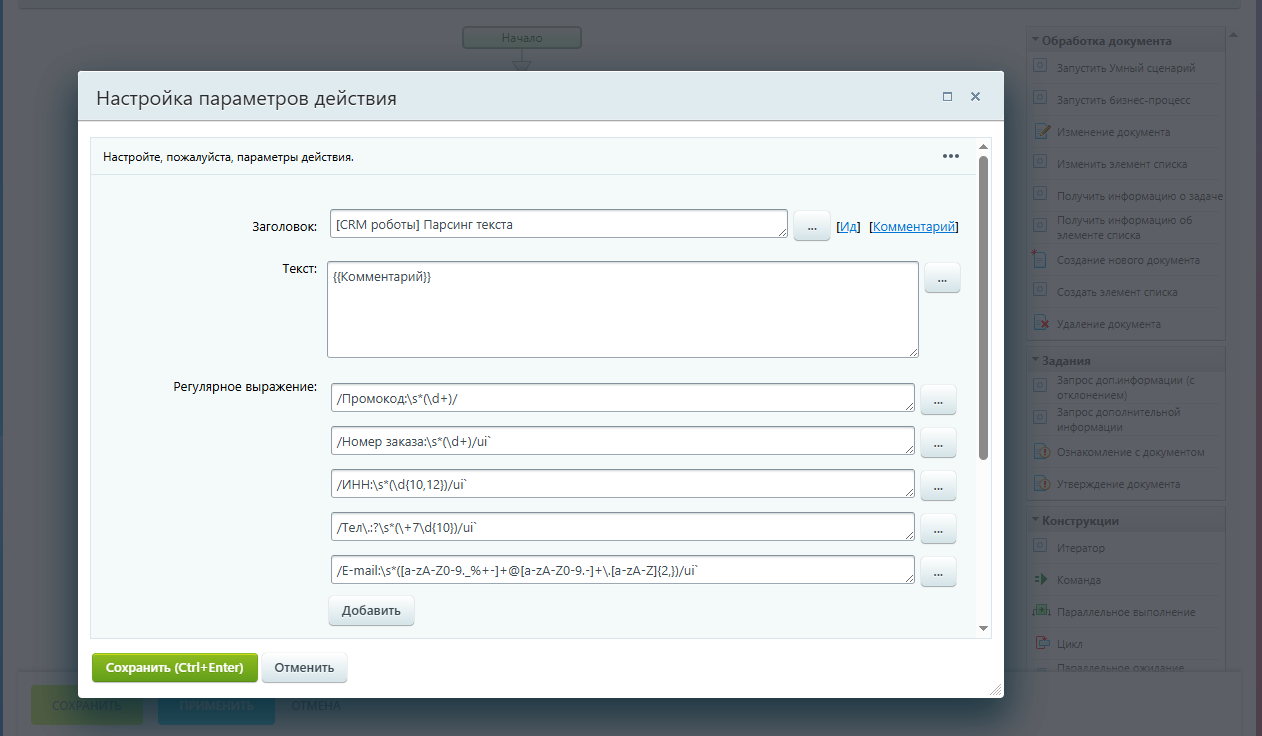
Task: Click the Отменить button
Action: point(304,668)
